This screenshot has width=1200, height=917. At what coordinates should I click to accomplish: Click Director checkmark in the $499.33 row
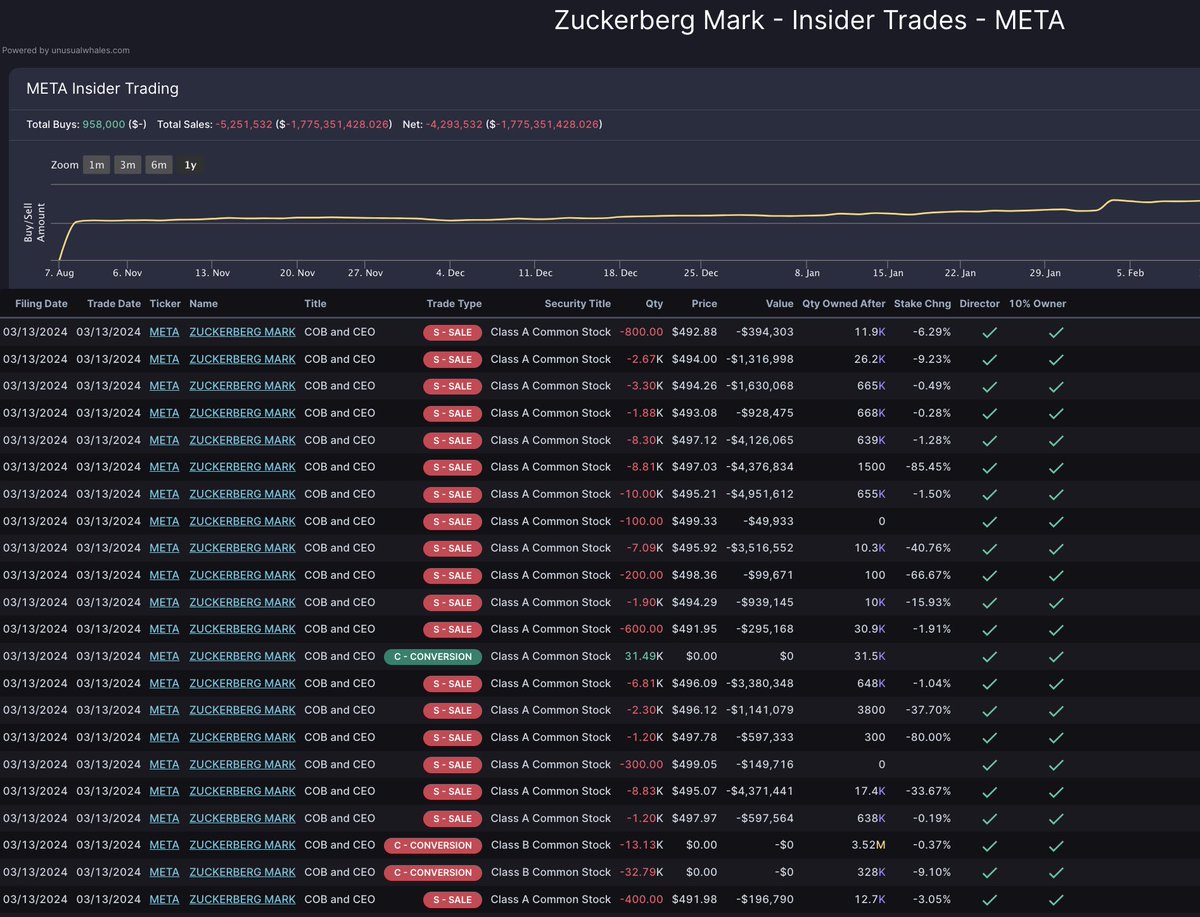click(989, 521)
